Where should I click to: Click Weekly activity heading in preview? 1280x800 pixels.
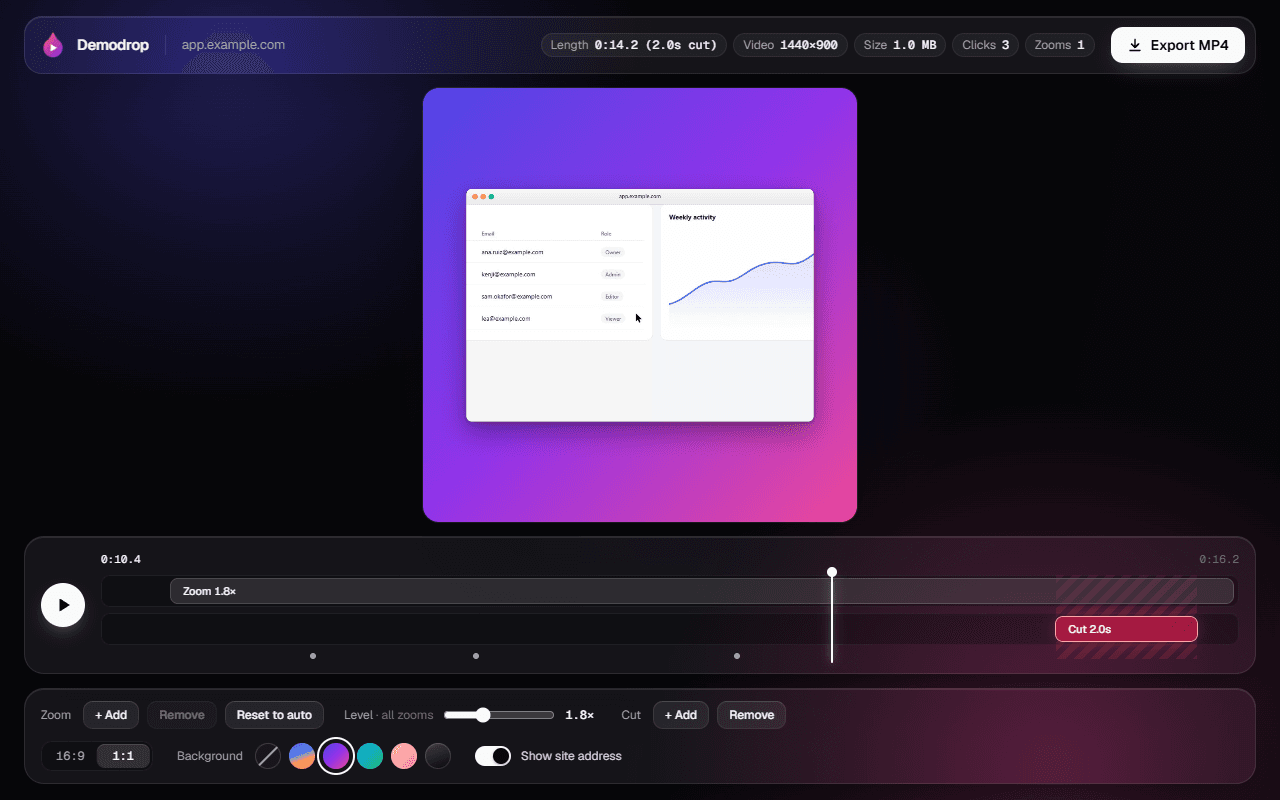[692, 217]
